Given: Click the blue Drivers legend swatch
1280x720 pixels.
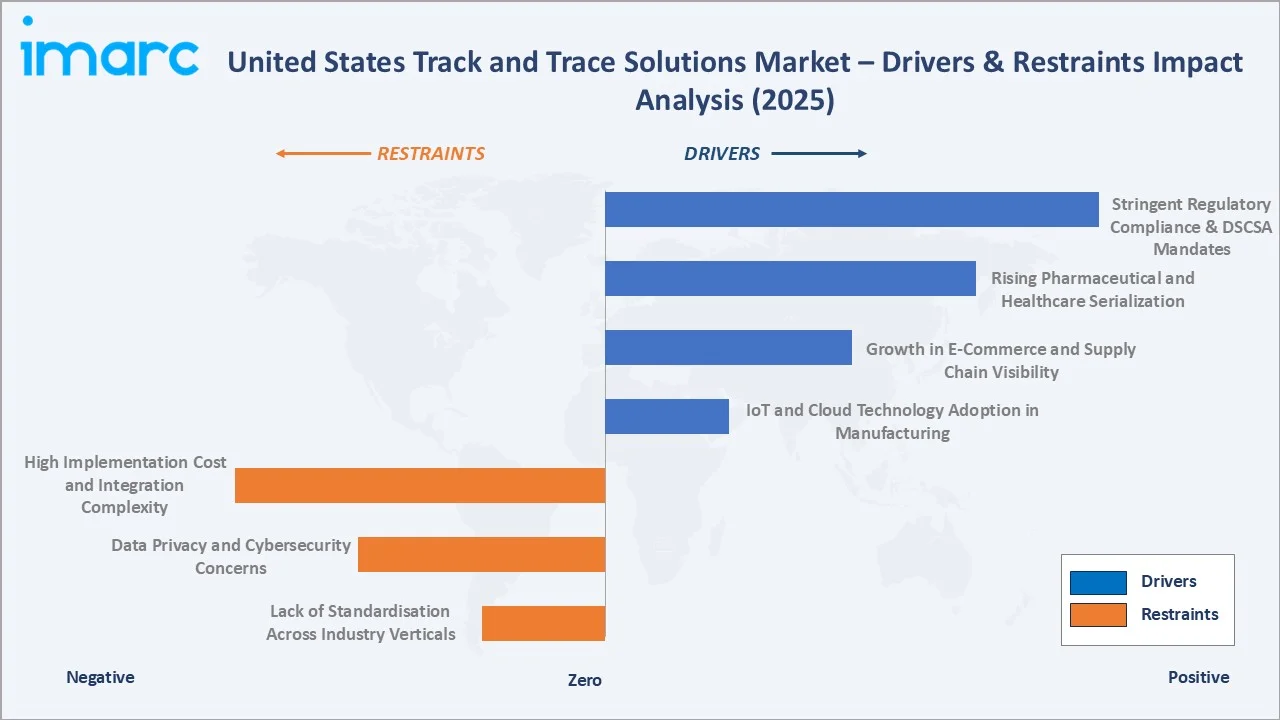Looking at the screenshot, I should click(x=1098, y=582).
